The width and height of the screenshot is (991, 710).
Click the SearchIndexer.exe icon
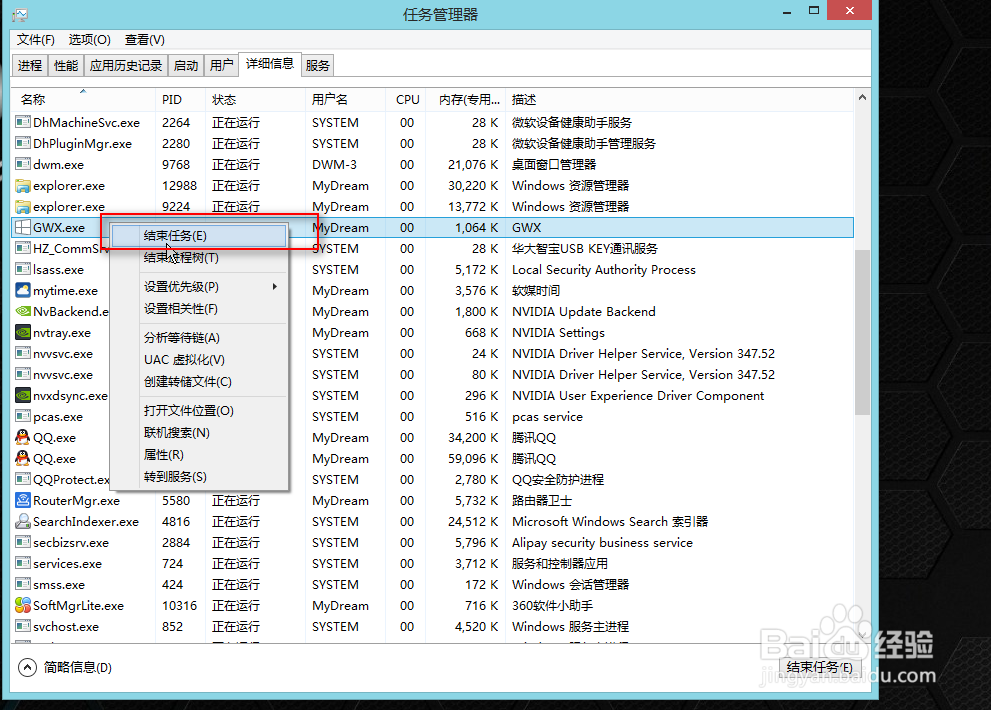click(22, 521)
